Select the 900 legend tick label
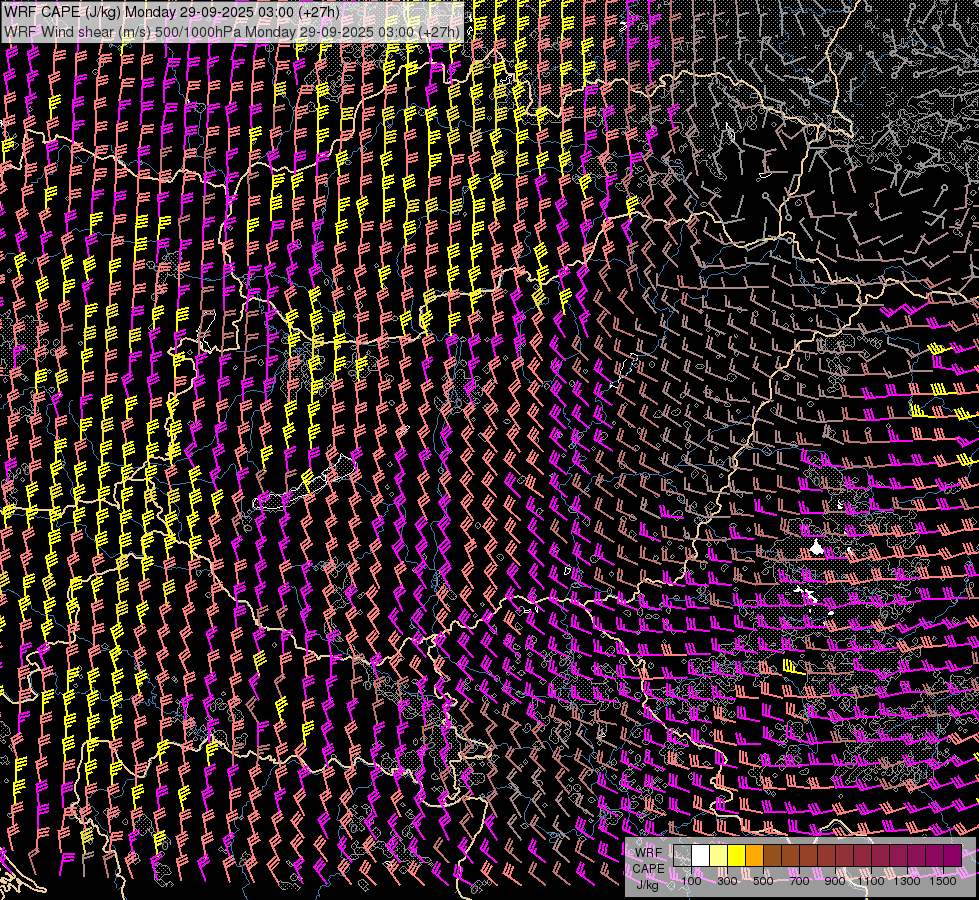Image resolution: width=979 pixels, height=900 pixels. click(835, 881)
